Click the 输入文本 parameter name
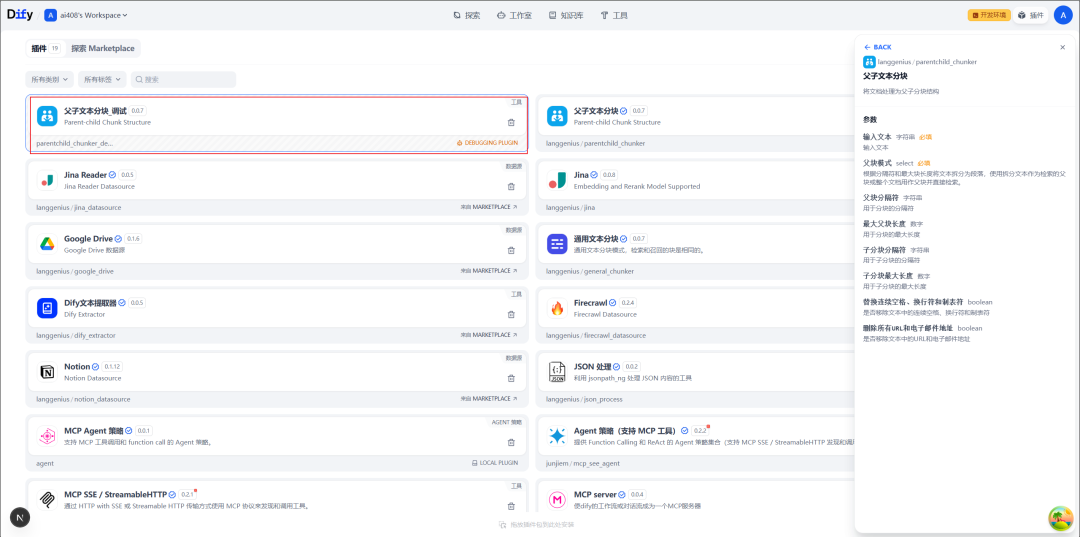 tap(877, 137)
